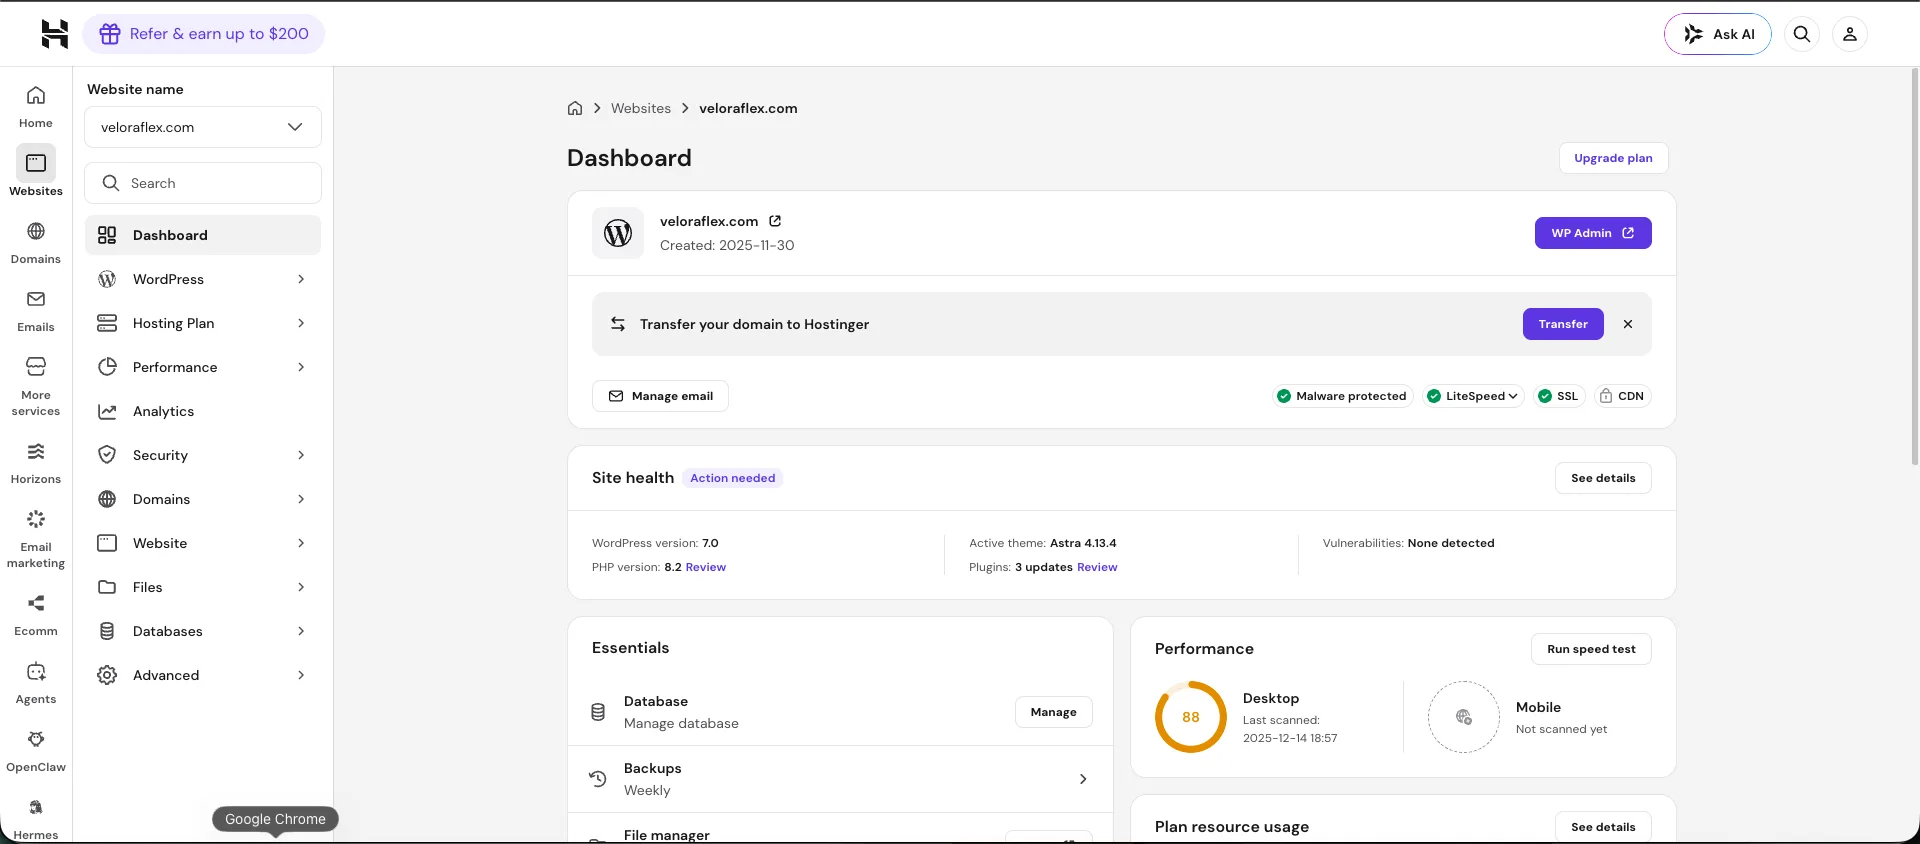1920x844 pixels.
Task: Click the gift icon in refer banner
Action: coord(110,34)
